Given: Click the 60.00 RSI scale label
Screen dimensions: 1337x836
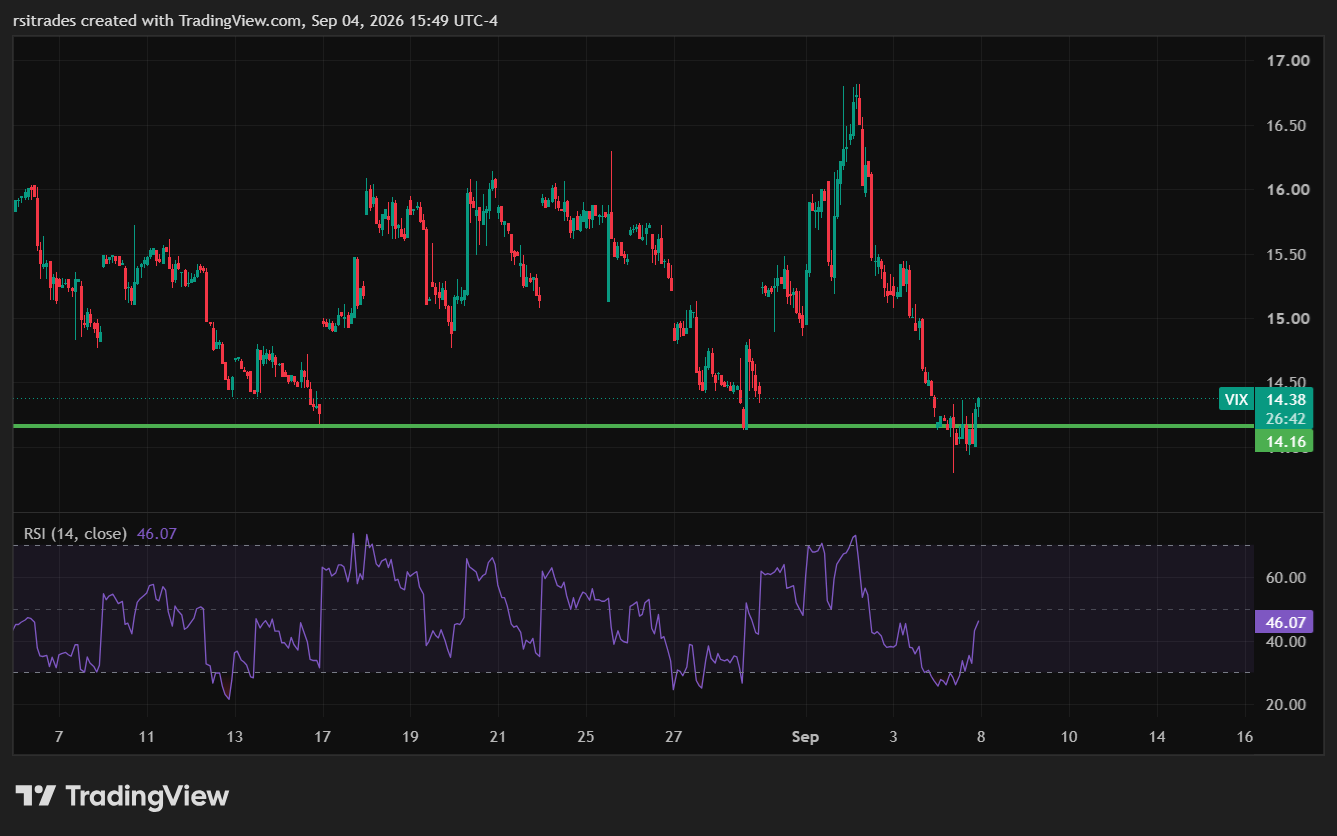Looking at the screenshot, I should (x=1288, y=578).
